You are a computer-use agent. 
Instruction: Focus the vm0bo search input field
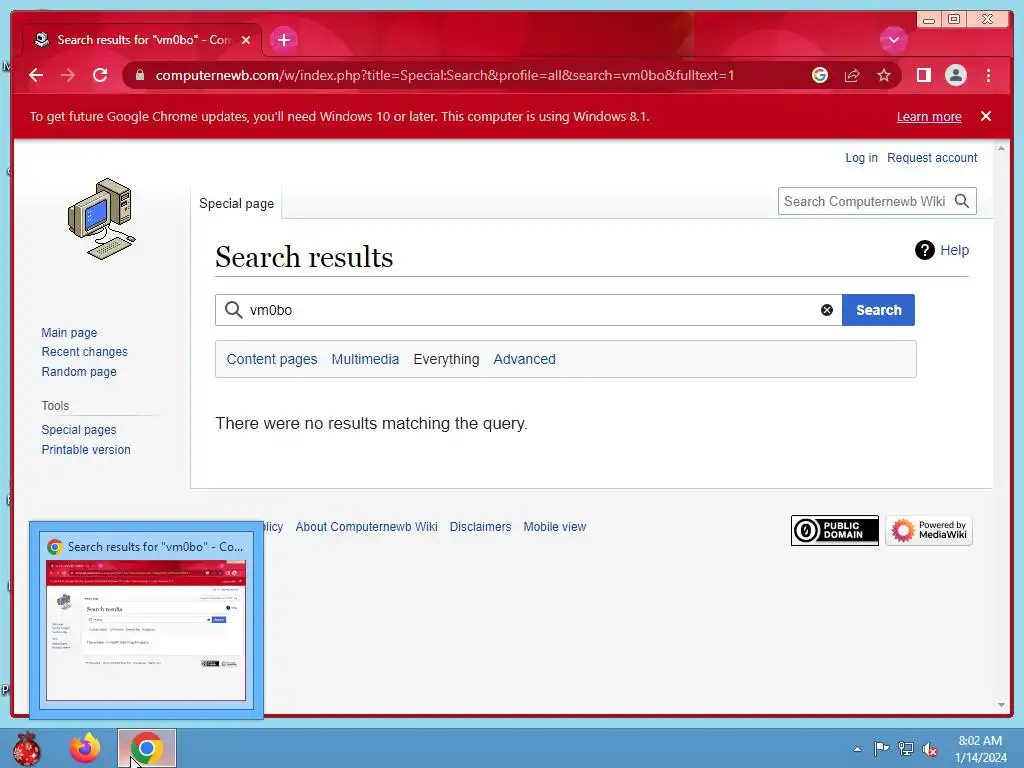[529, 310]
